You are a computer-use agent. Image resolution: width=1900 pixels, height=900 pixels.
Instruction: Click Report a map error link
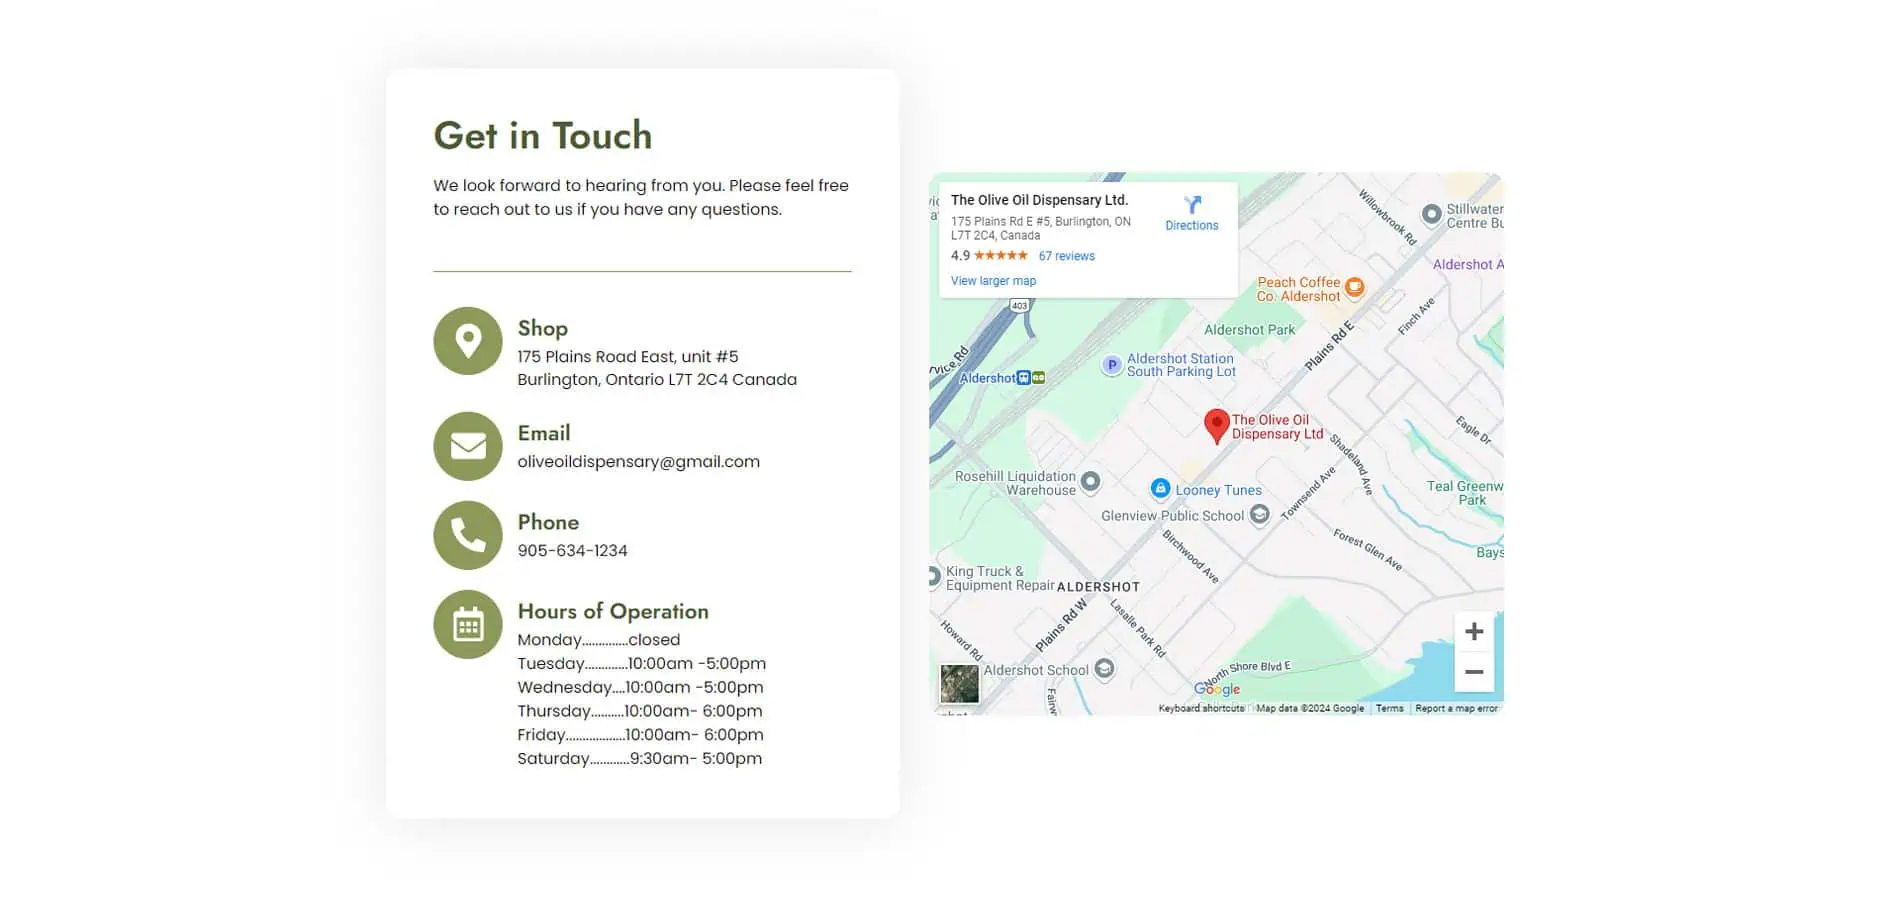click(1456, 708)
